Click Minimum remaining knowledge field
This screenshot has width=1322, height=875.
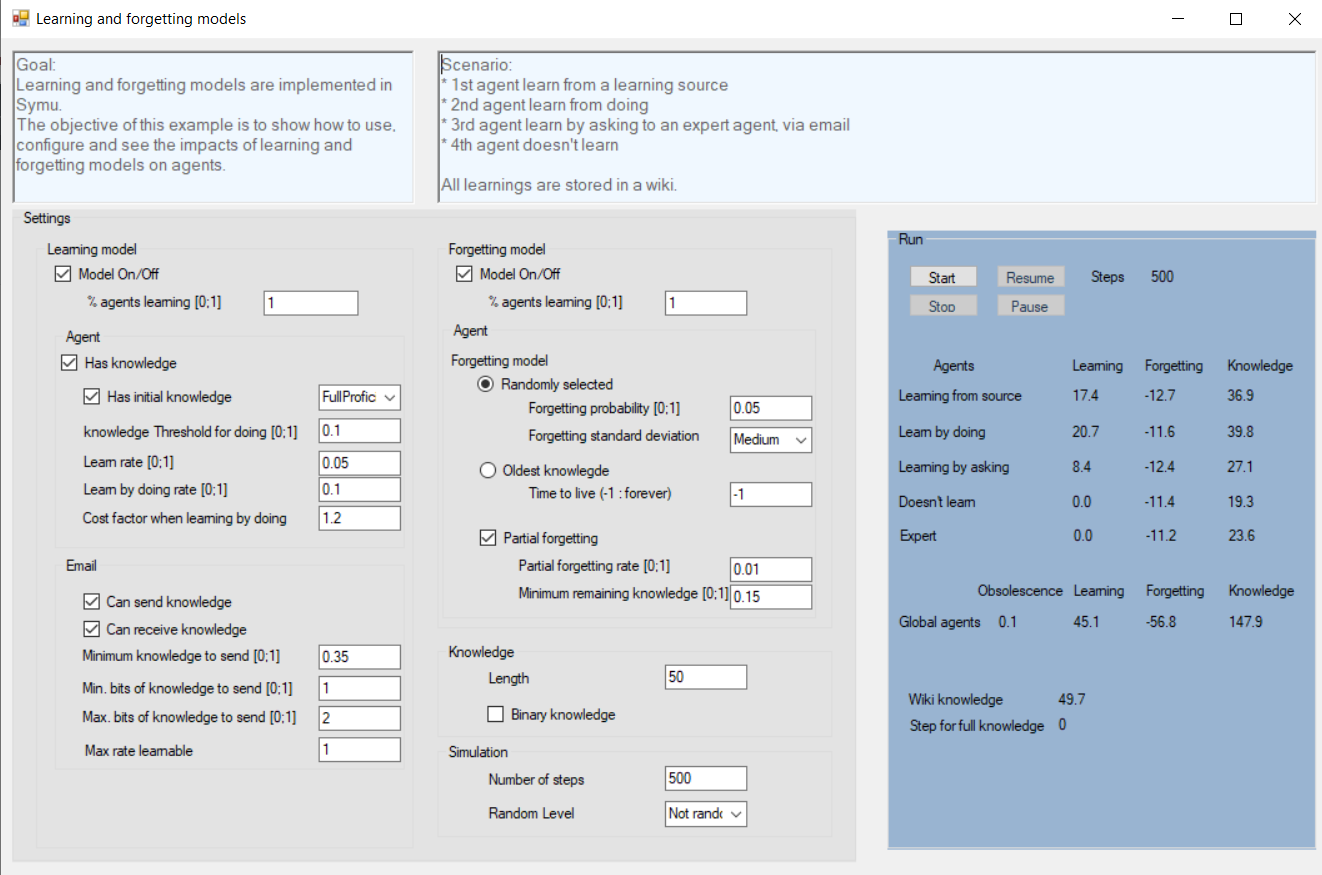click(x=771, y=597)
